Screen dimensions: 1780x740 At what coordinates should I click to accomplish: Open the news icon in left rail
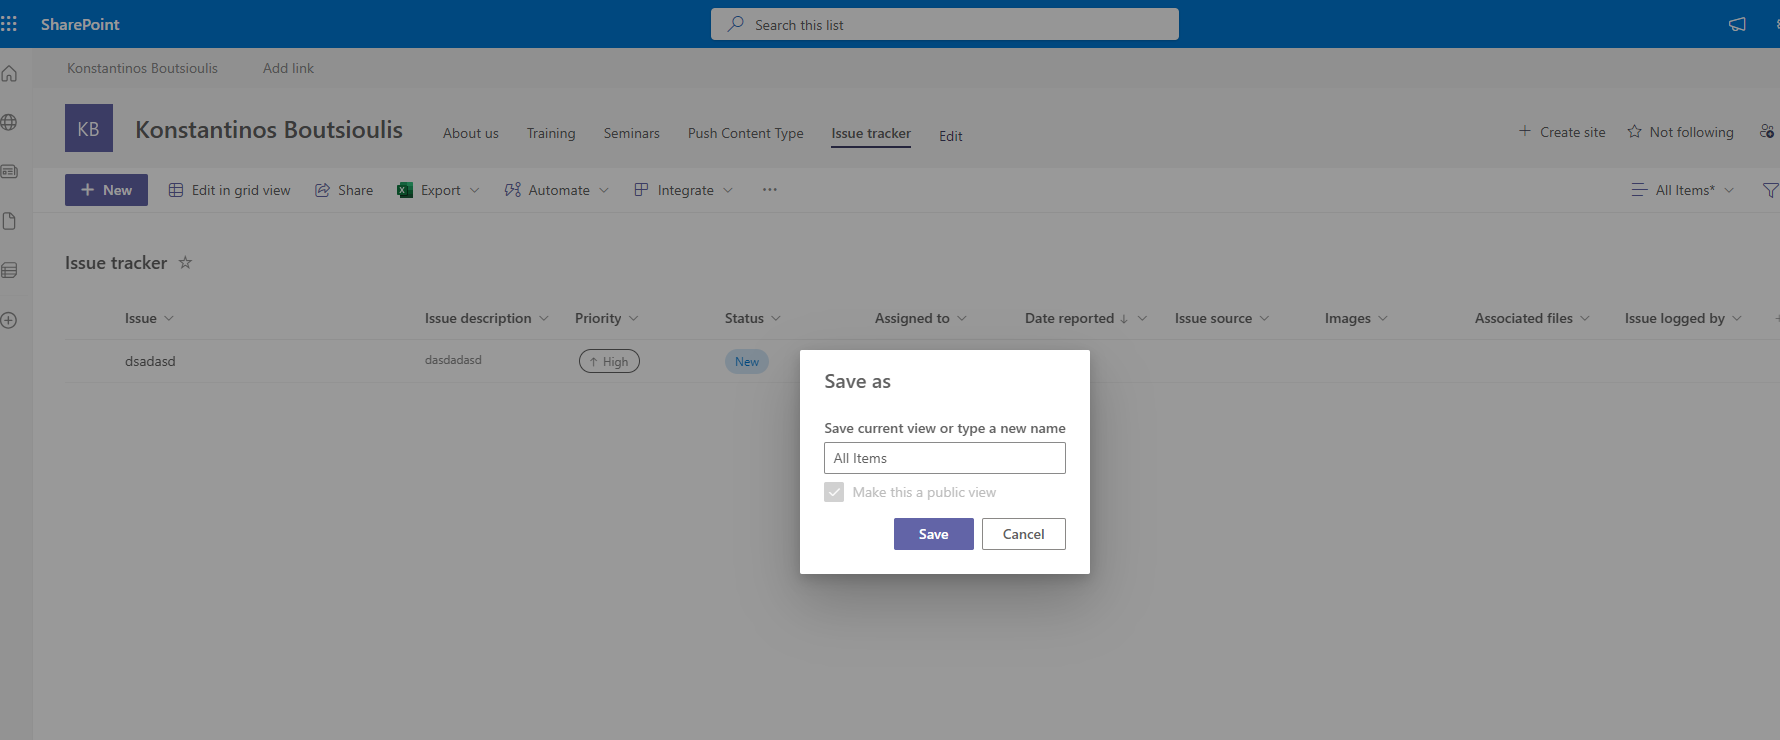click(9, 171)
